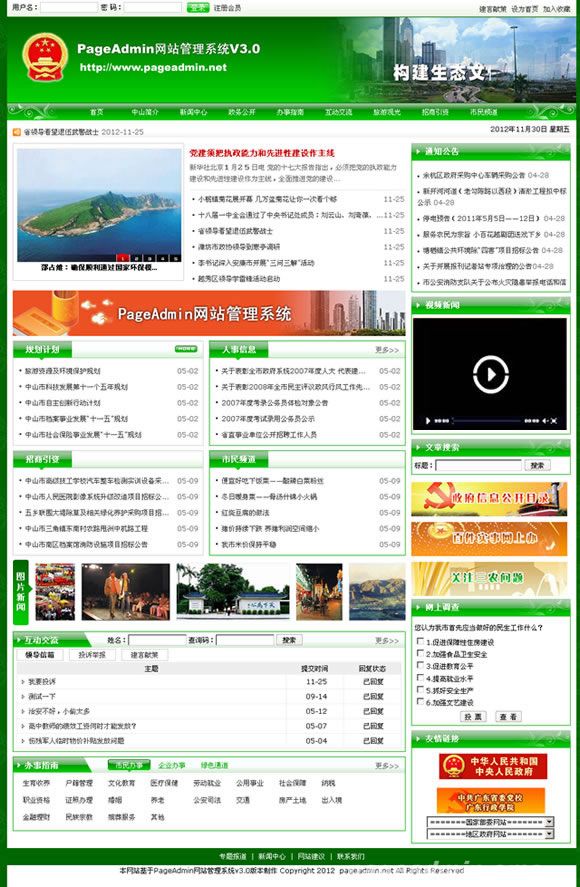
Task: Click the 投票 vote button in survey
Action: [473, 717]
